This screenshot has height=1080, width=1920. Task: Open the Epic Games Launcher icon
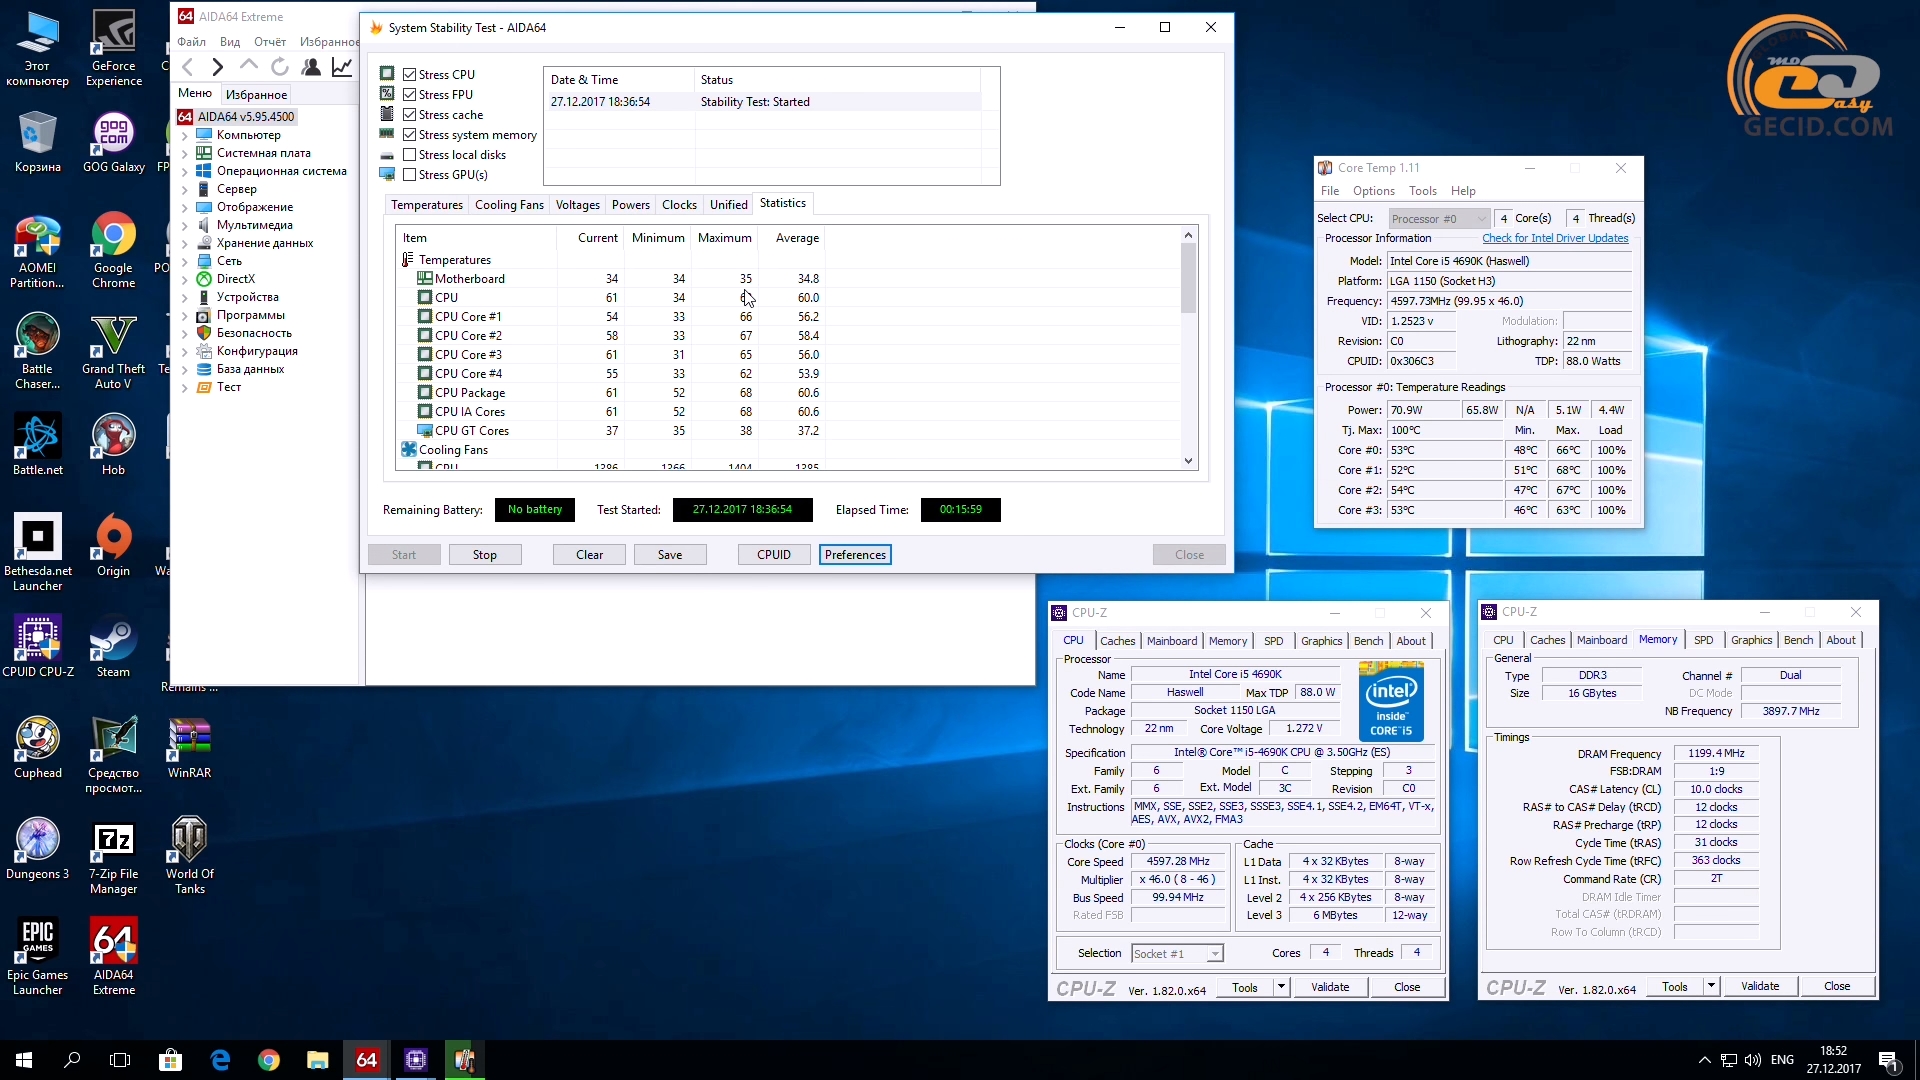pos(37,957)
